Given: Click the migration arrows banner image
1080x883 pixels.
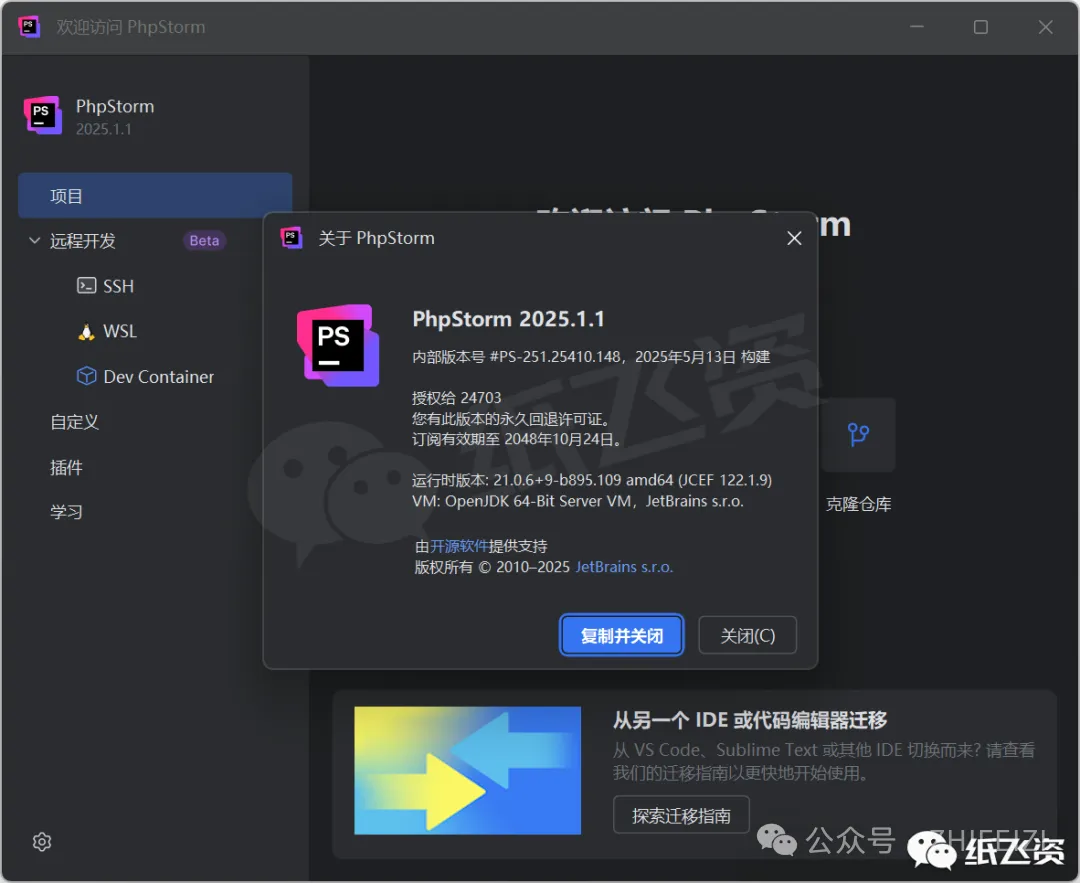Looking at the screenshot, I should (x=468, y=770).
